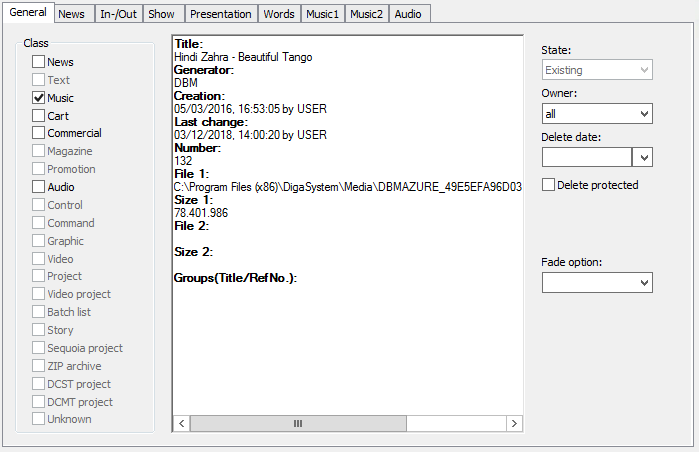Open the In-/Out tab
The width and height of the screenshot is (699, 452).
(x=118, y=14)
